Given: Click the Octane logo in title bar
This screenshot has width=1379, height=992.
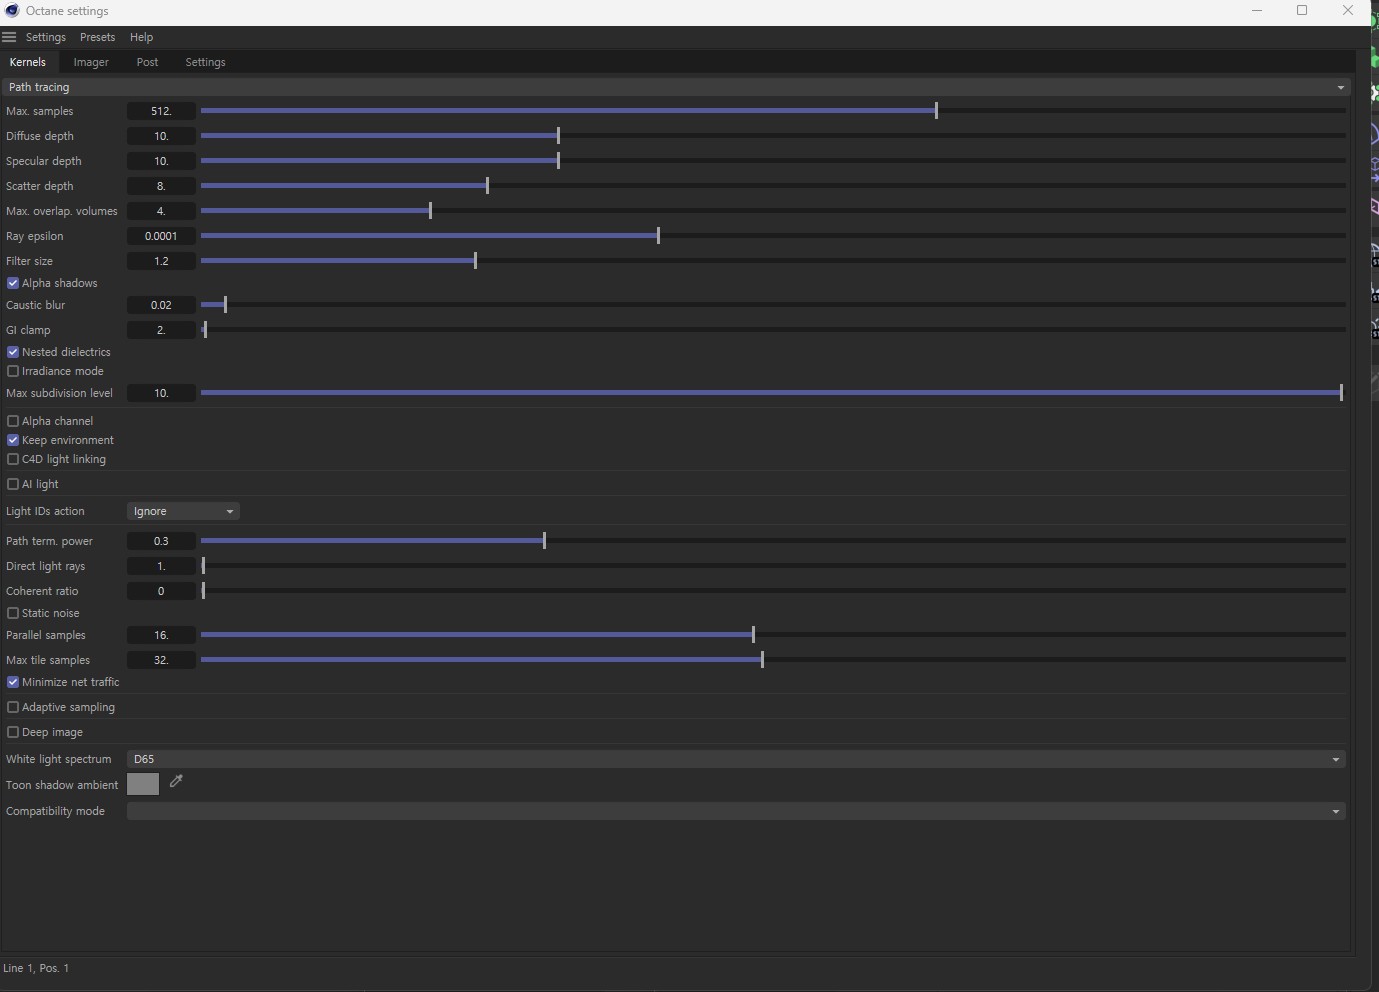Looking at the screenshot, I should (x=12, y=11).
